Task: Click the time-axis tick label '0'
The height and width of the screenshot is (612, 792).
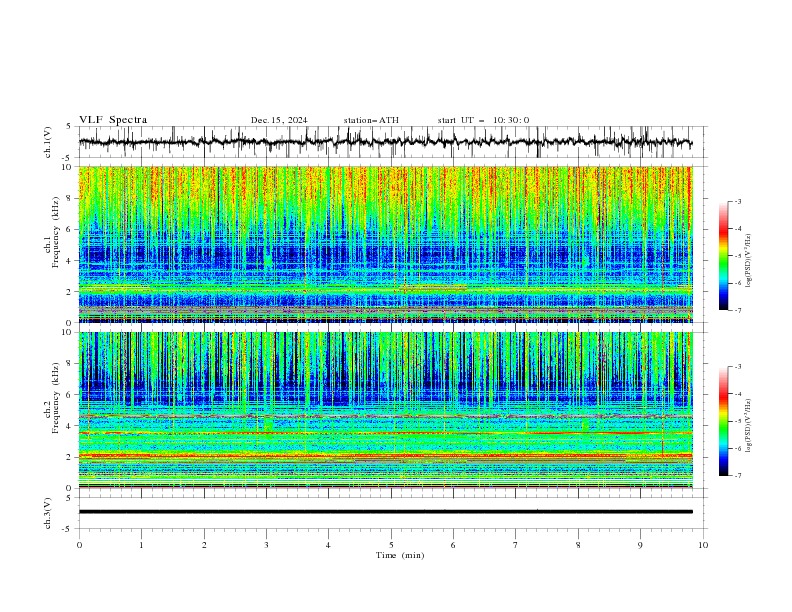Action: coord(79,545)
